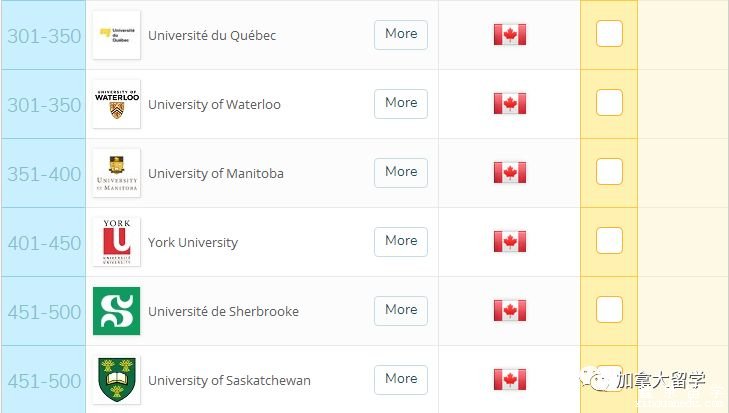Open the Université de Sherbrooke link
This screenshot has width=729, height=413.
pos(223,311)
